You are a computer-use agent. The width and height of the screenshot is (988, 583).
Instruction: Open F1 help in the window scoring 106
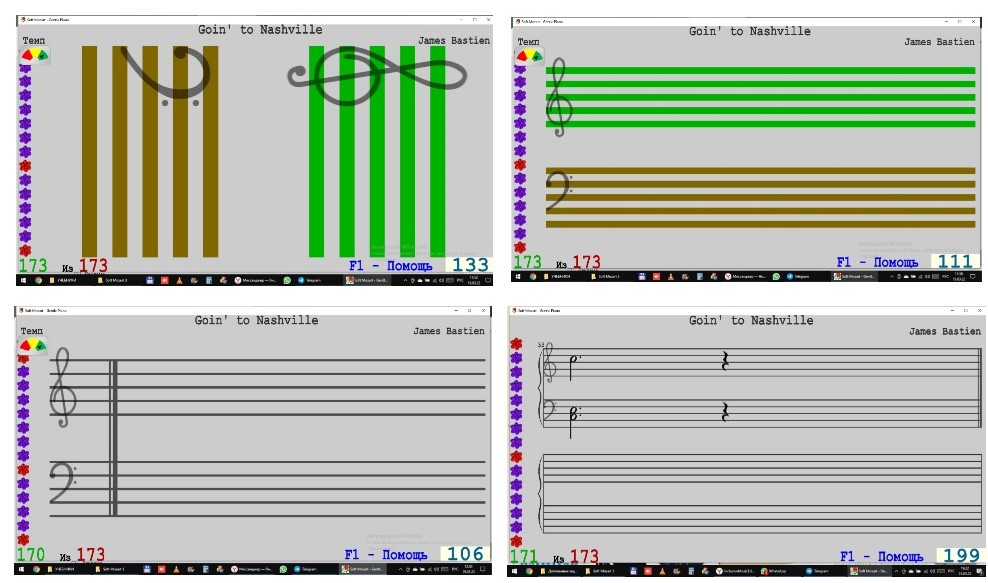pyautogui.click(x=386, y=555)
